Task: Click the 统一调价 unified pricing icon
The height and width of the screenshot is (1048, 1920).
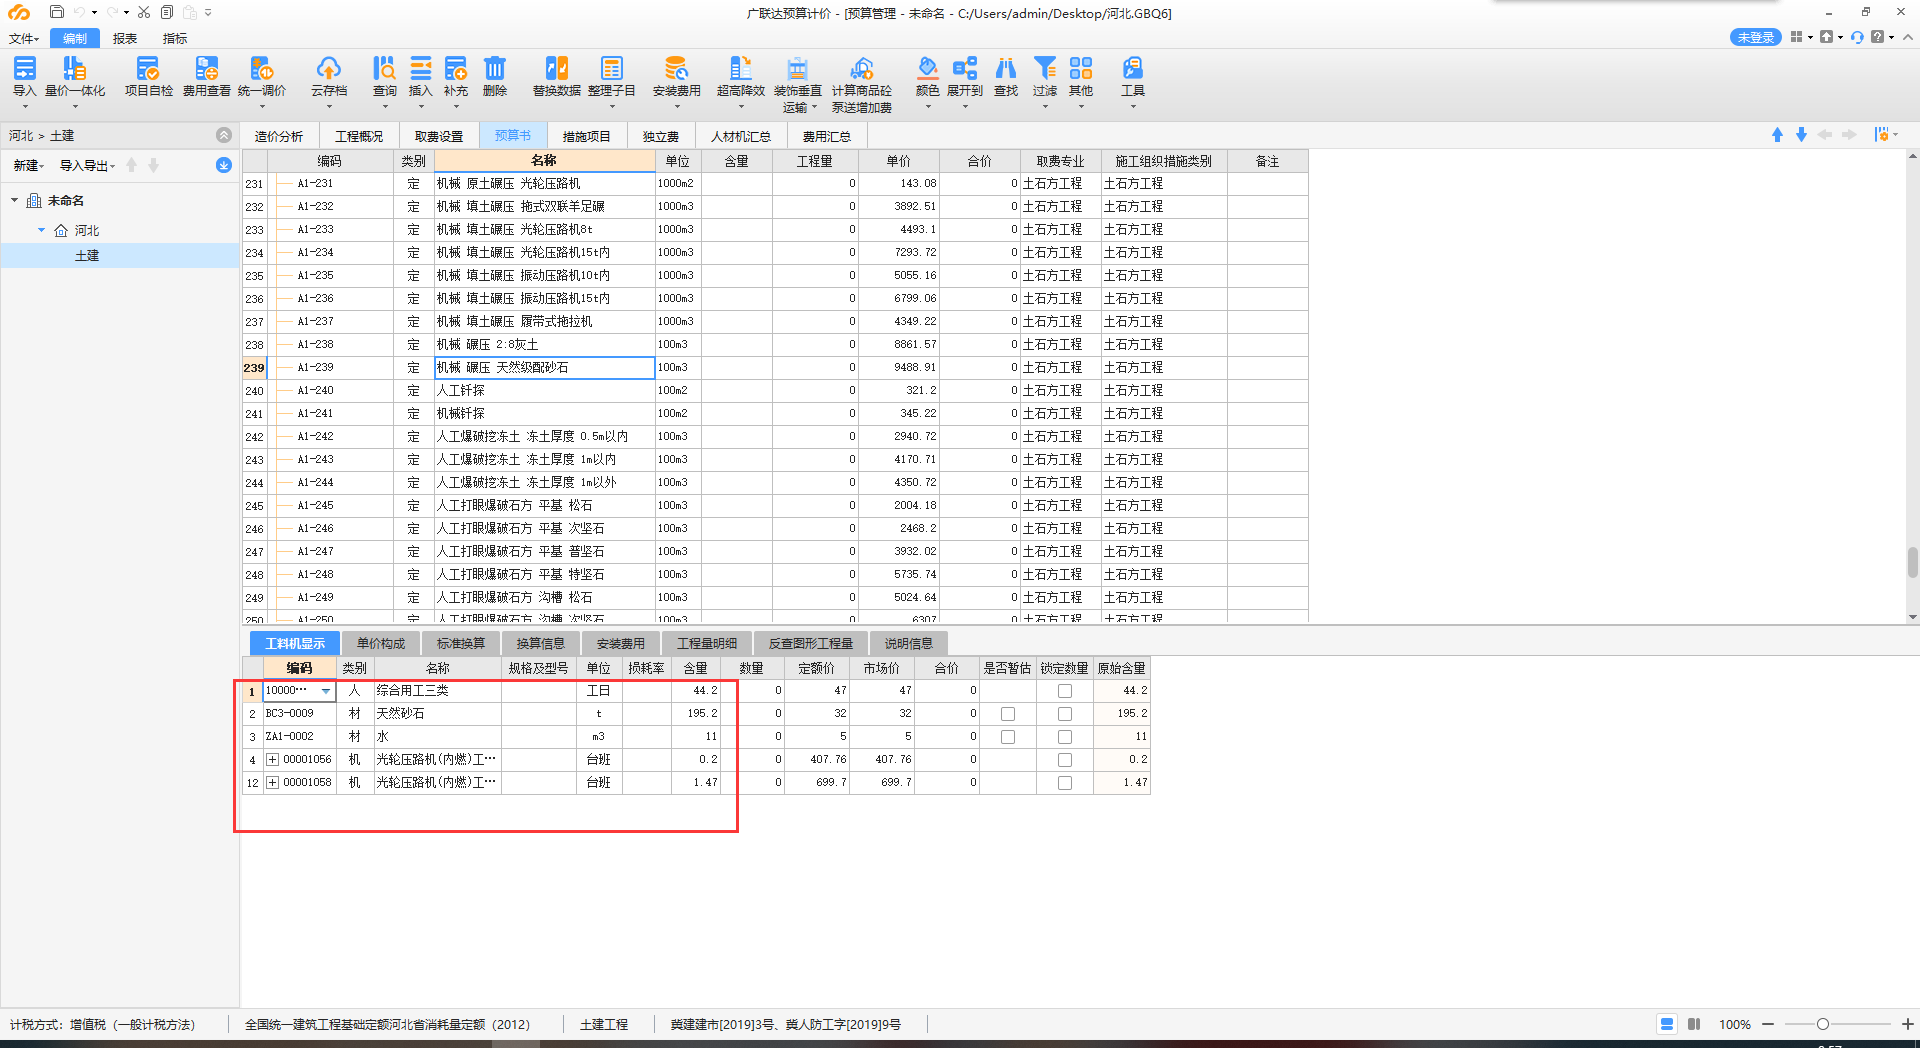Action: click(262, 77)
